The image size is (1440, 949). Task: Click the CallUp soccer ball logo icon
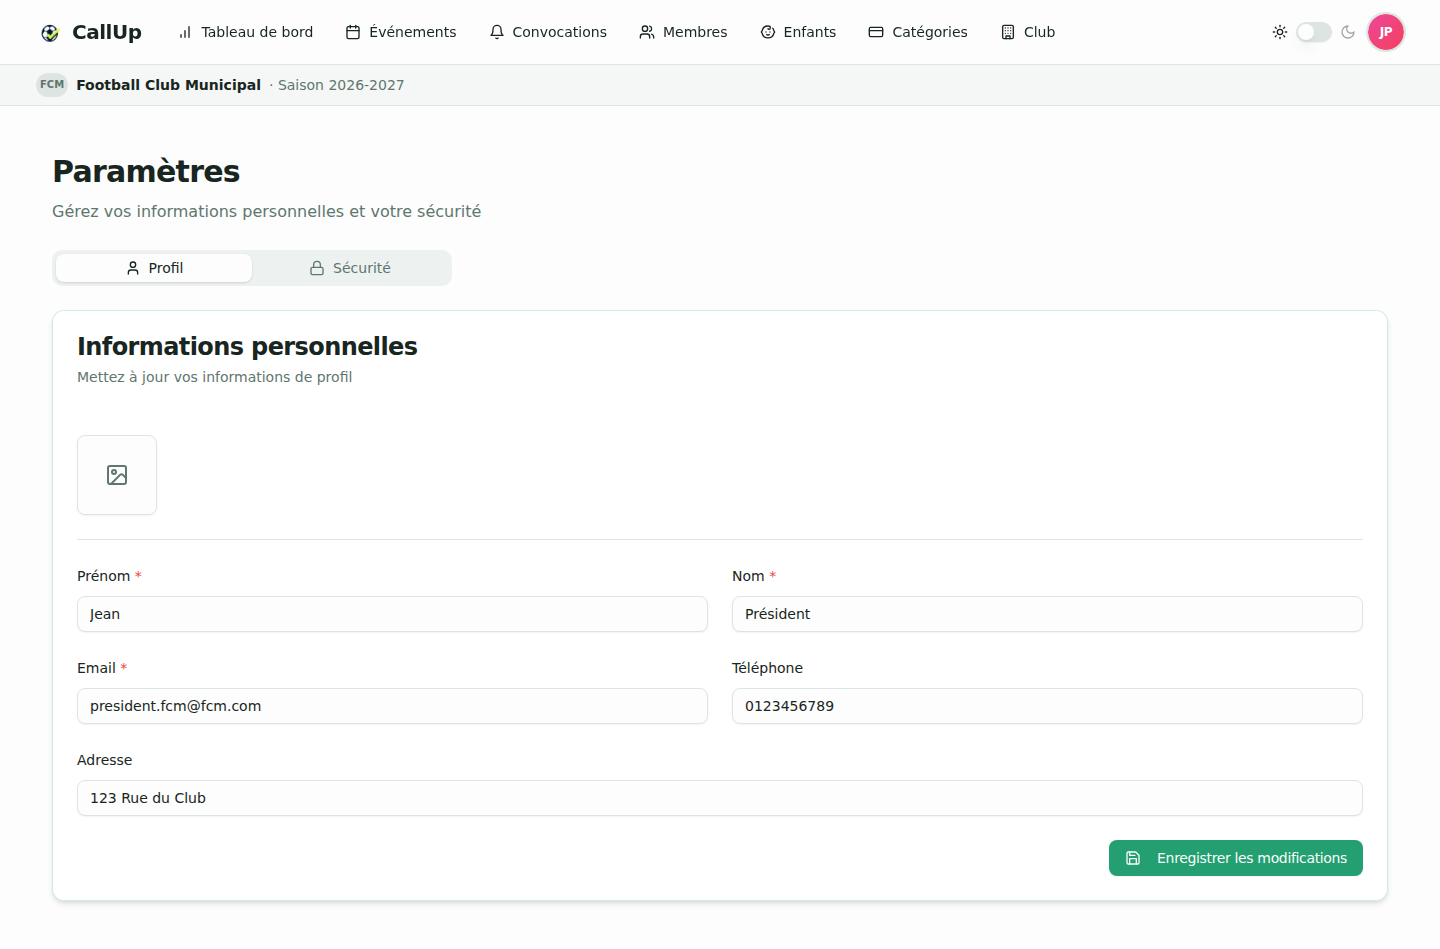click(x=50, y=33)
